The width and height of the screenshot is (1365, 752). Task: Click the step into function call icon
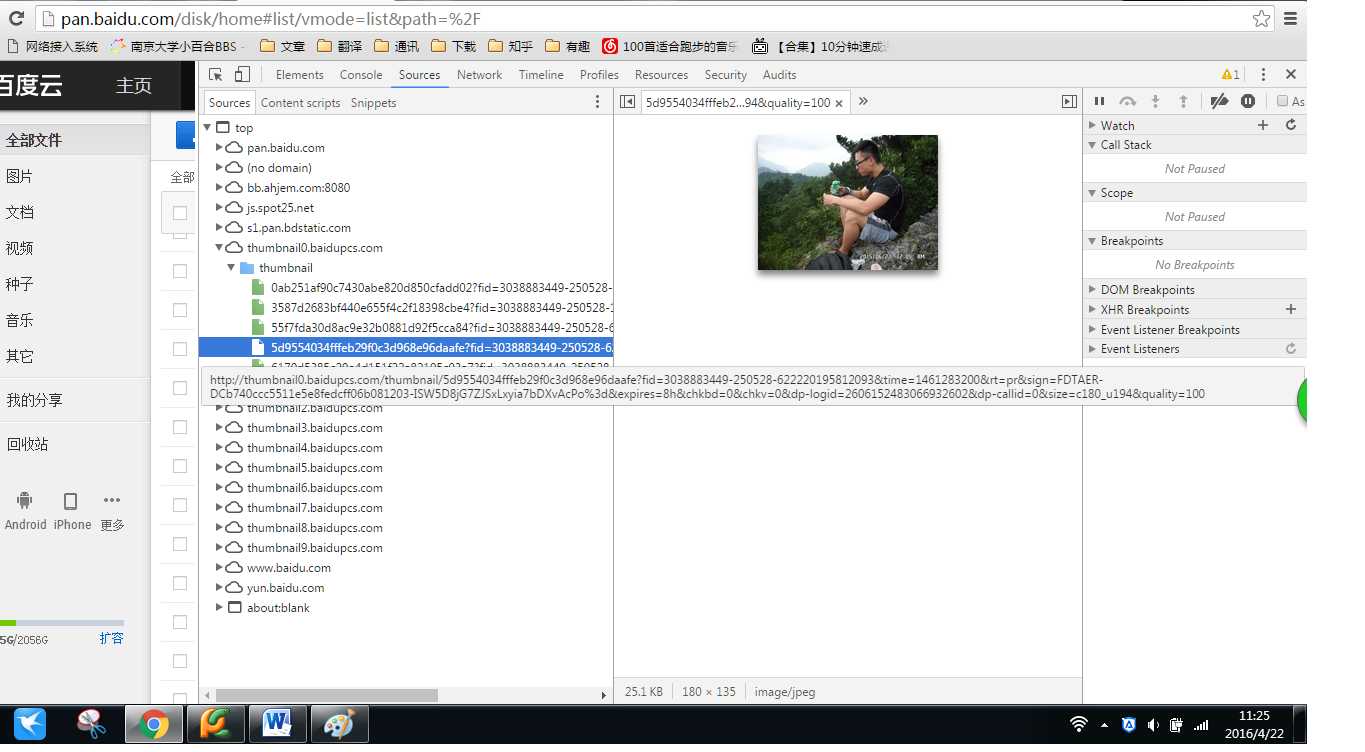[x=1155, y=101]
